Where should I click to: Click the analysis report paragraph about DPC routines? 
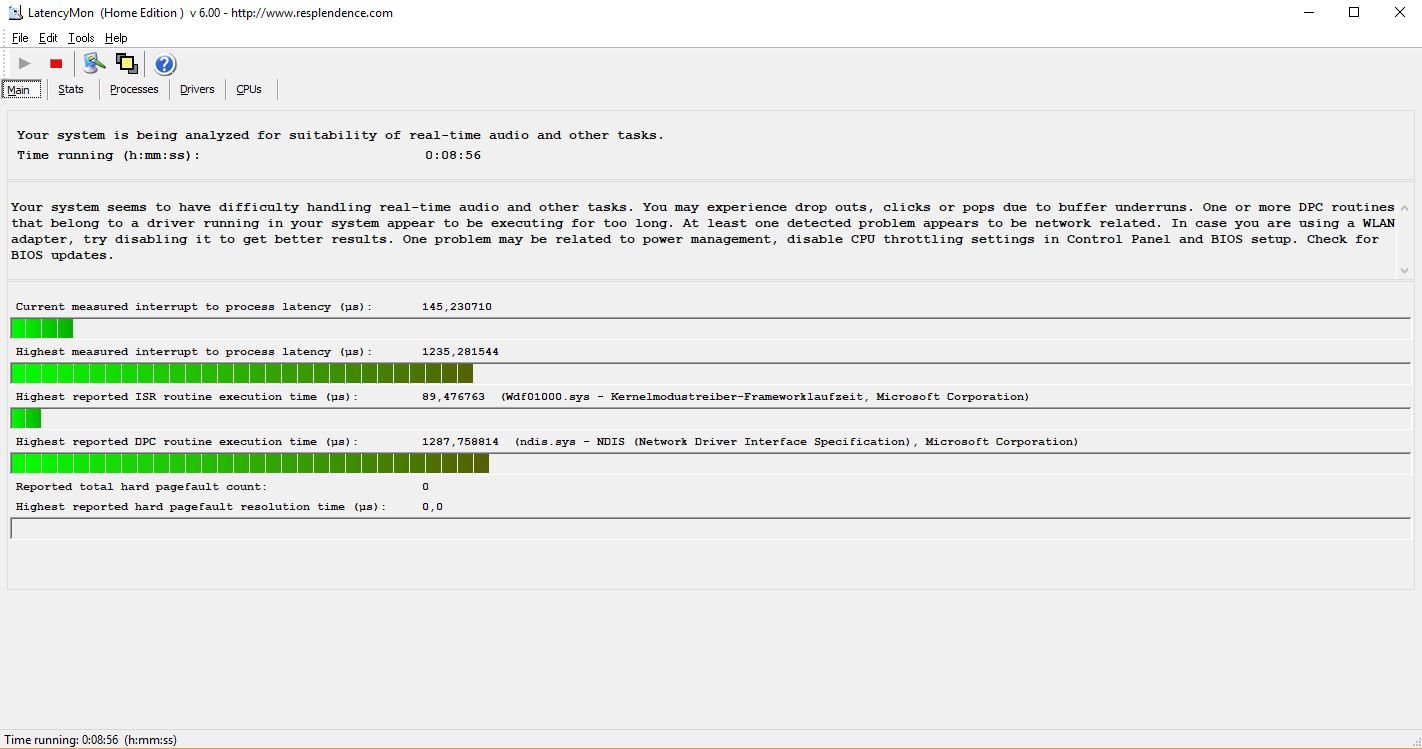(x=703, y=231)
